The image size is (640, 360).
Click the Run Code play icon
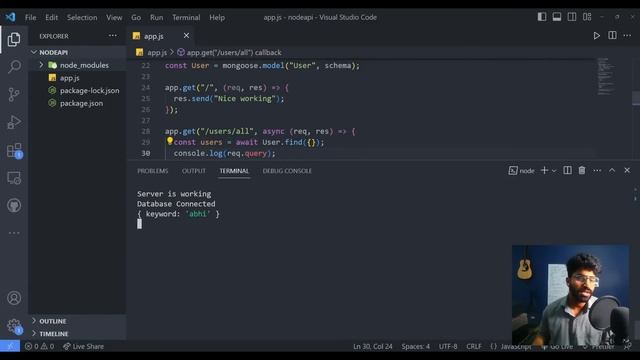click(596, 36)
